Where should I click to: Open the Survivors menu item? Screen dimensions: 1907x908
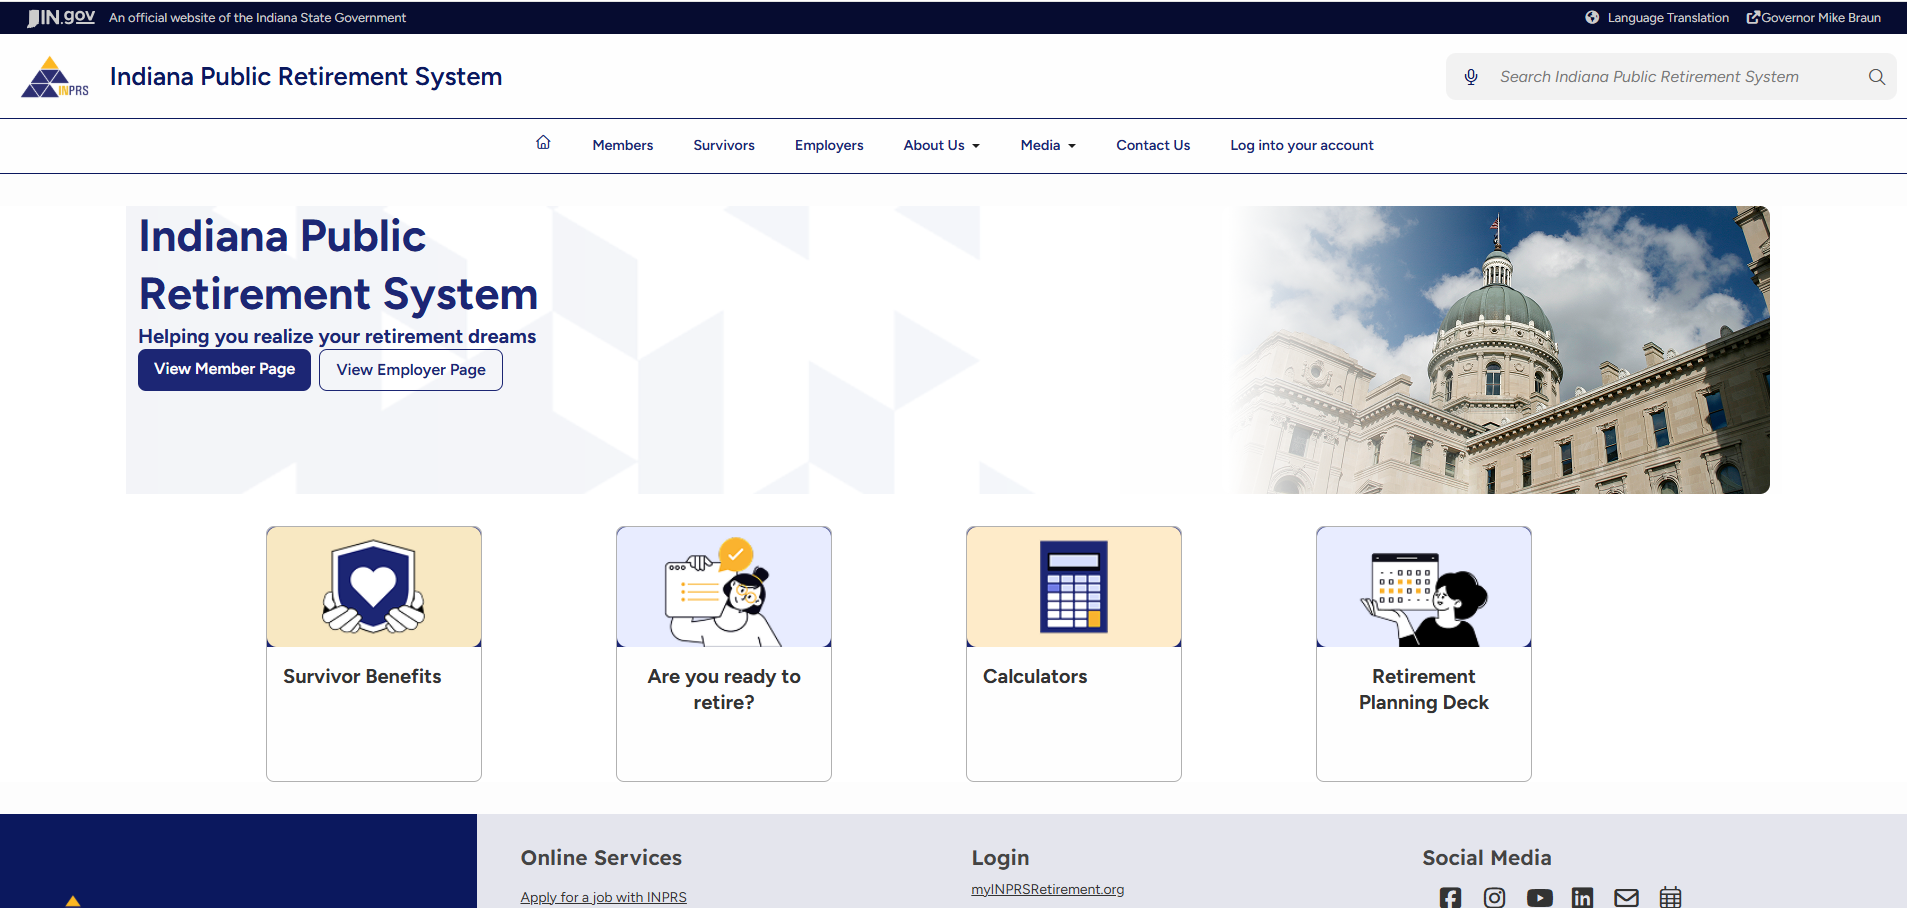pos(724,145)
